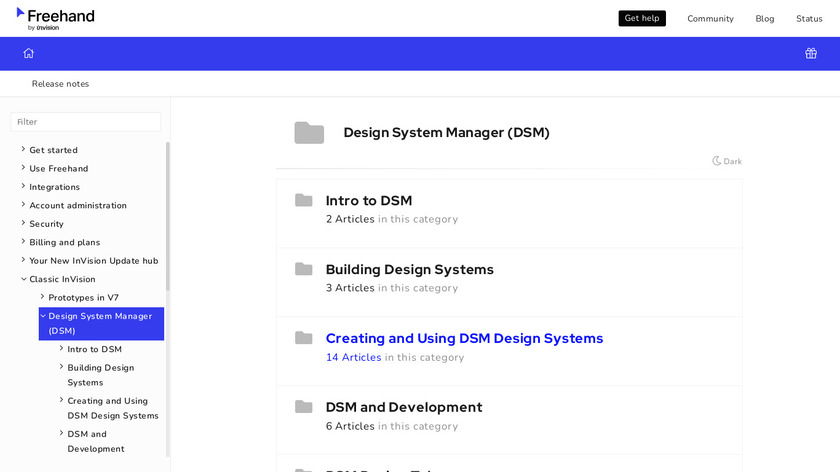This screenshot has width=840, height=472.
Task: Collapse the Classic InVision section
Action: tap(23, 279)
